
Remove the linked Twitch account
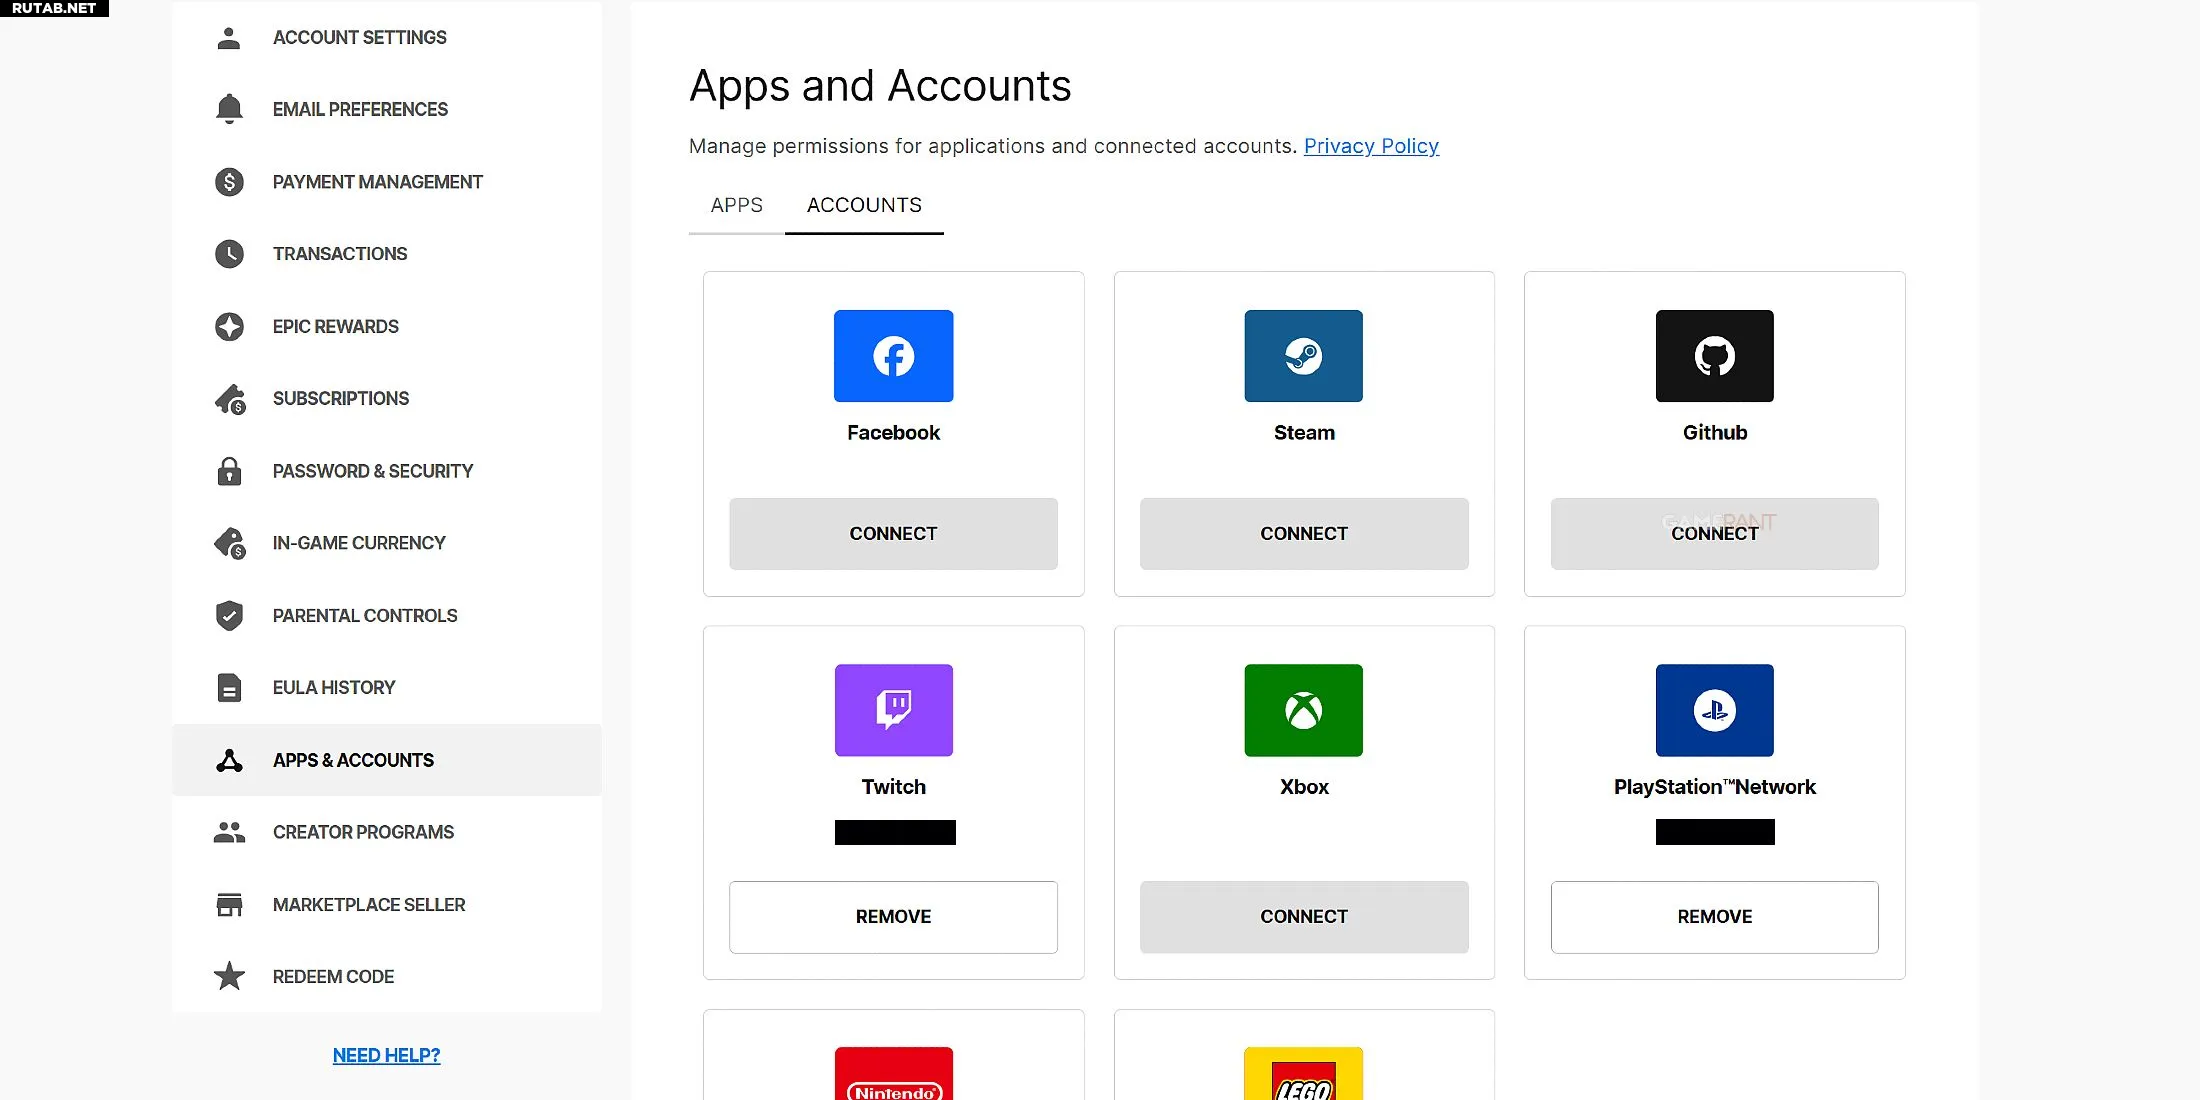pos(893,917)
